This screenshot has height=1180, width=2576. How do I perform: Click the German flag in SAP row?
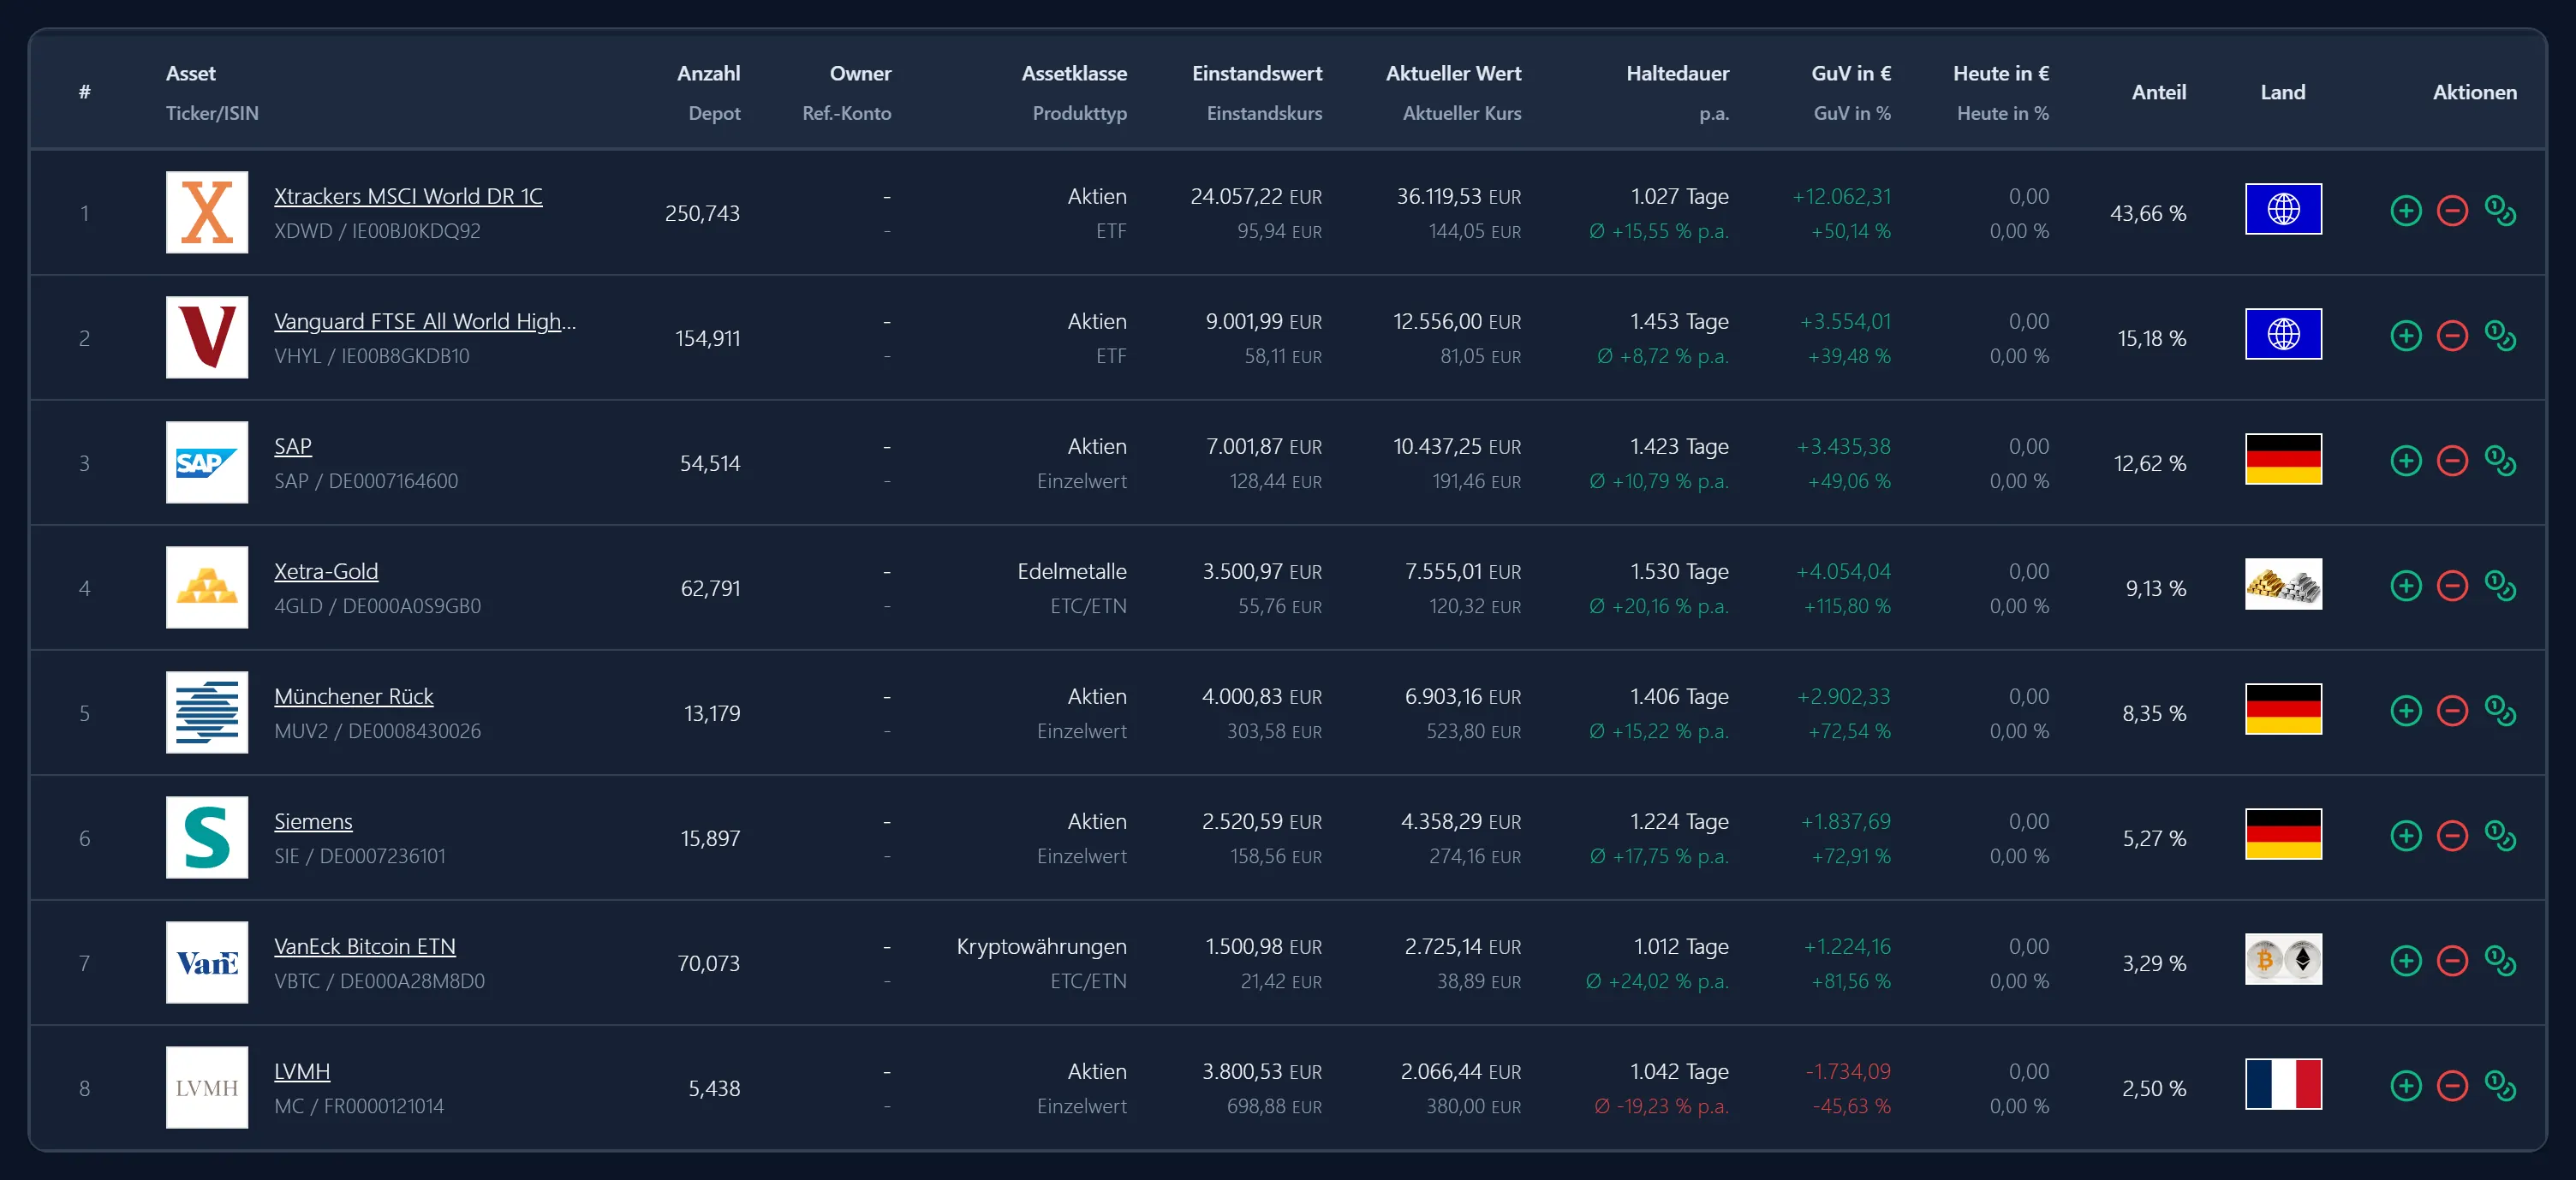[2283, 459]
